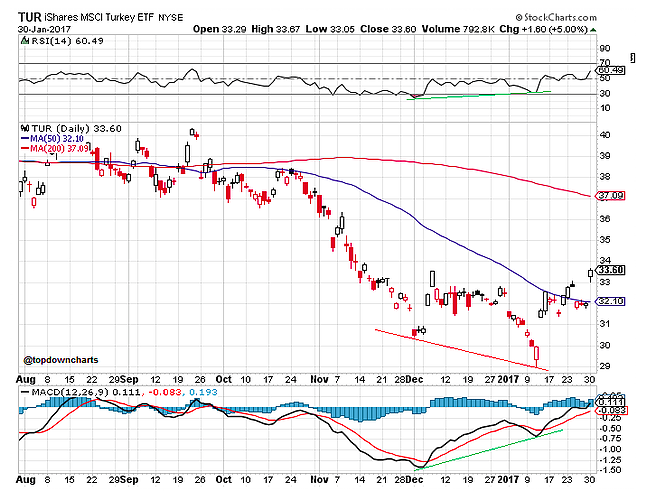The height and width of the screenshot is (498, 652).
Task: Select the Close 33.60 header value
Action: tap(388, 29)
